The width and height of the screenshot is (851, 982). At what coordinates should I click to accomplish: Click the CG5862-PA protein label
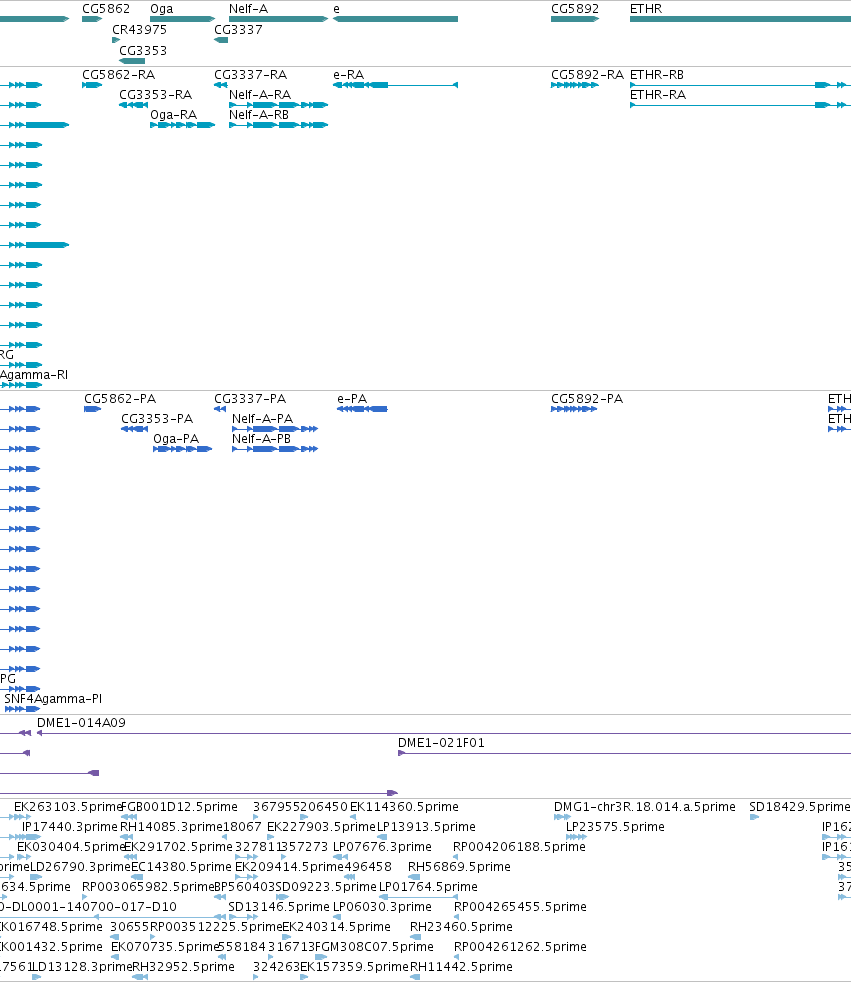(x=120, y=399)
